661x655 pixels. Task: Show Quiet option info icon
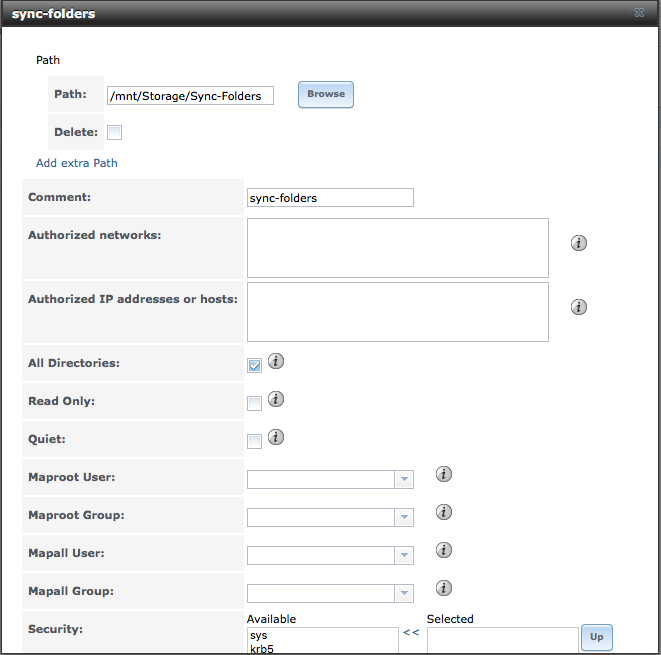276,437
